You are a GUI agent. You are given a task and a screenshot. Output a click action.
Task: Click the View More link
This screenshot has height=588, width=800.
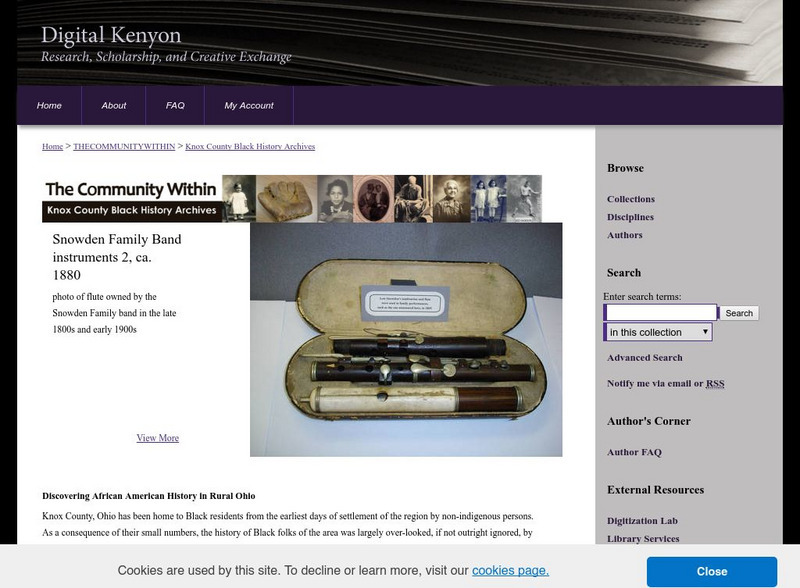pos(158,438)
